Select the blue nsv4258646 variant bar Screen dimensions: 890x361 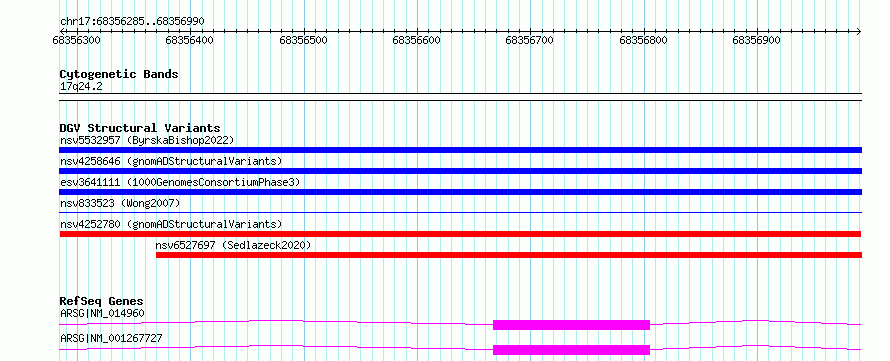click(x=460, y=171)
